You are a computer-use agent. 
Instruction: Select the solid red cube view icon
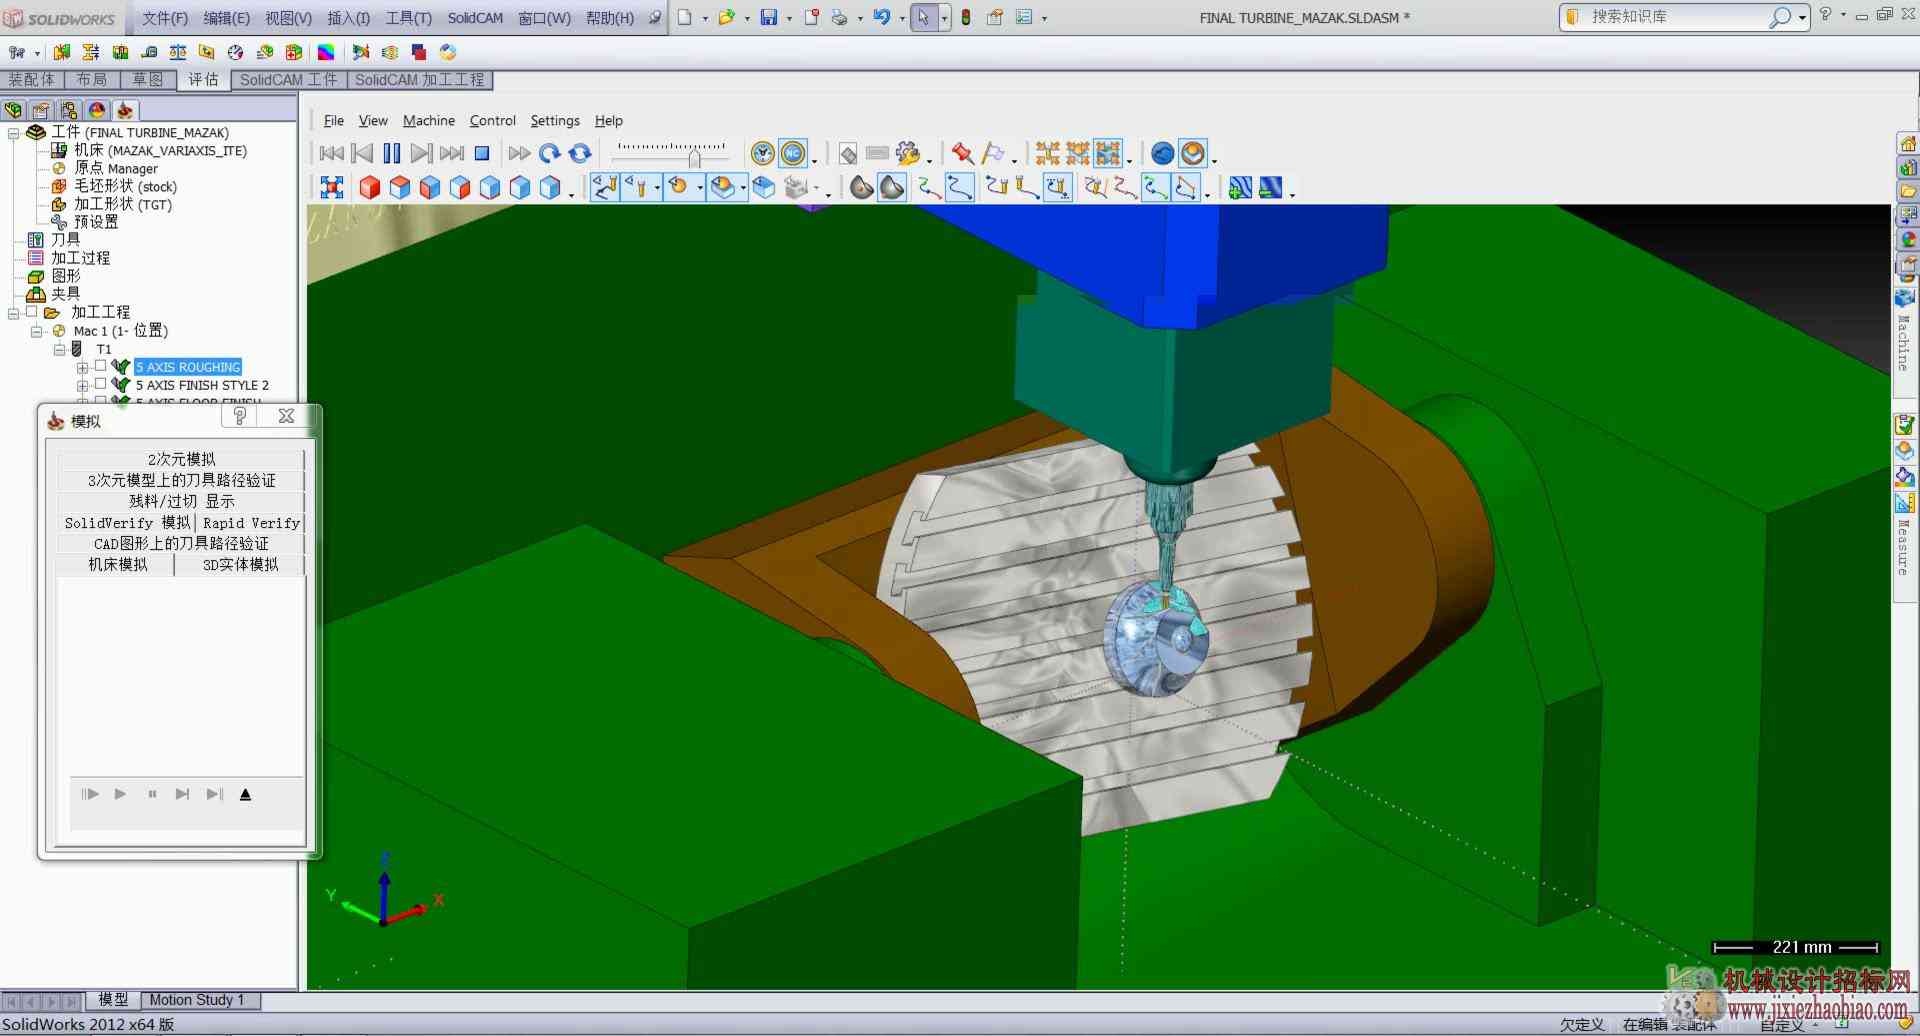[x=369, y=187]
